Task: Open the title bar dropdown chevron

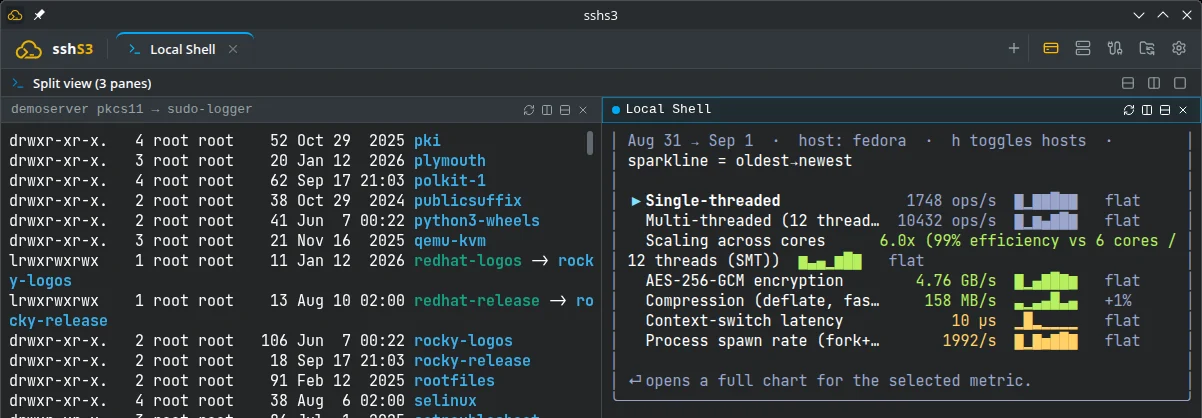Action: (1139, 15)
